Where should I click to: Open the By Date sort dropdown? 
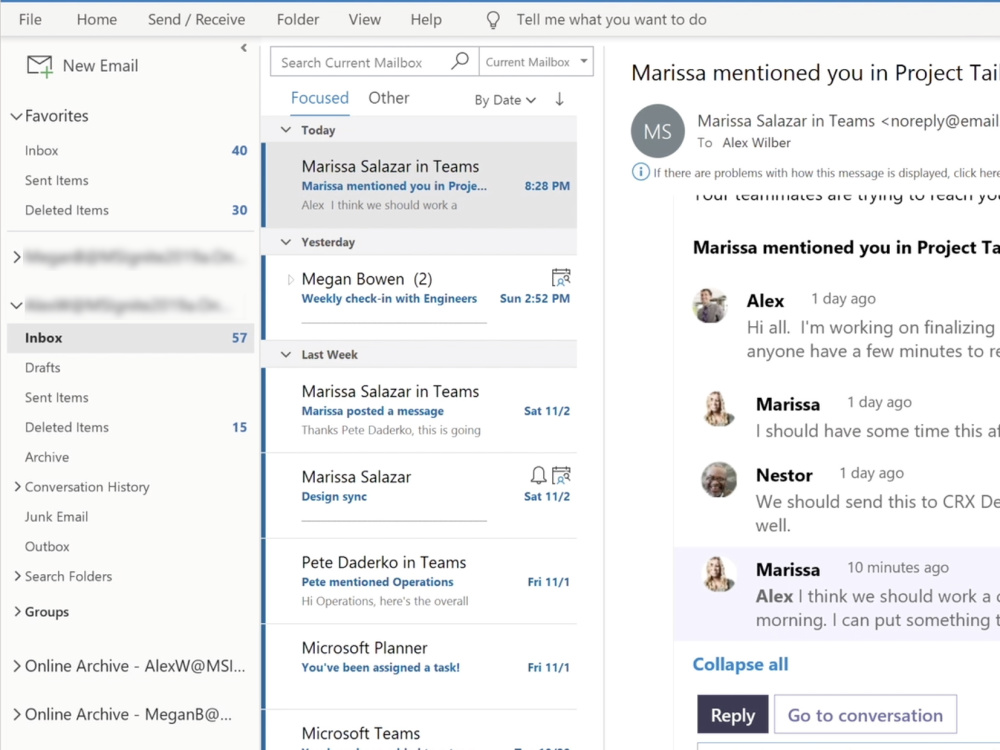[x=504, y=100]
